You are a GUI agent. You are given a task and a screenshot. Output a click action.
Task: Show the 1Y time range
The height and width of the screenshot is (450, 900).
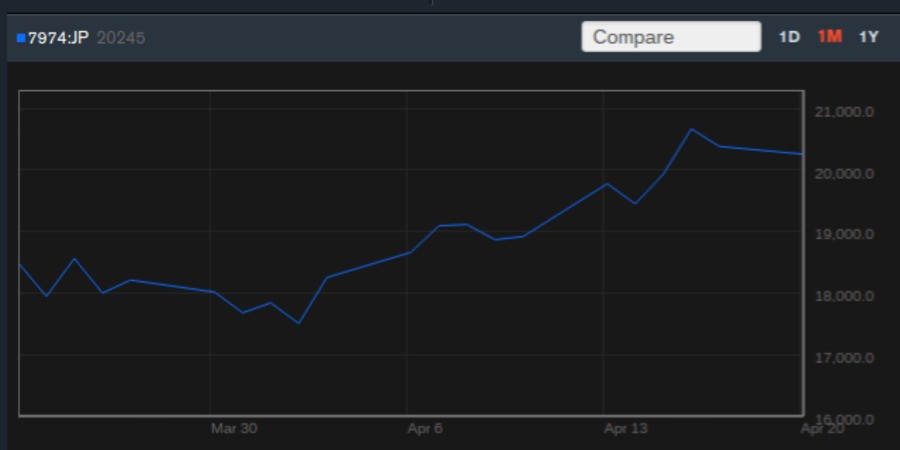(868, 37)
